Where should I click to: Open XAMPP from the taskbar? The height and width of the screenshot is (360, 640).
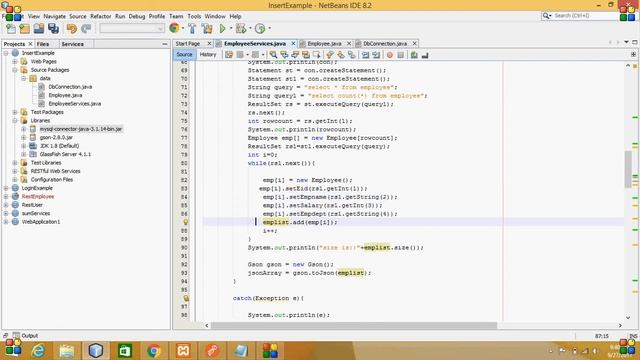[x=183, y=351]
